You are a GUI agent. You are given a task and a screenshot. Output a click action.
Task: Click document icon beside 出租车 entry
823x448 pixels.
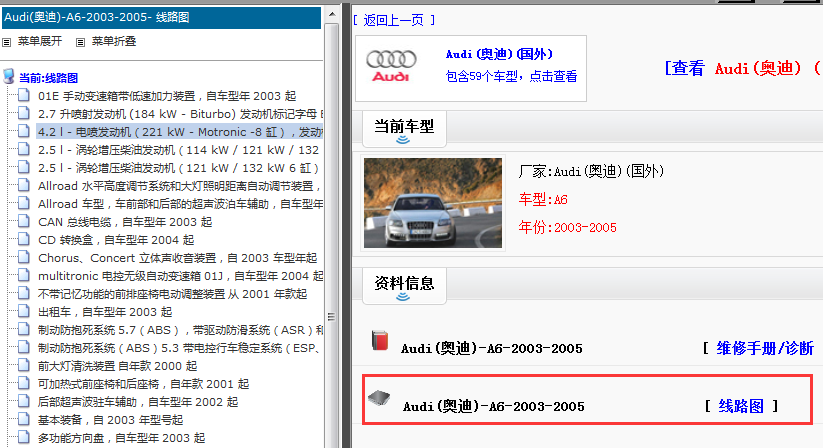tap(24, 311)
